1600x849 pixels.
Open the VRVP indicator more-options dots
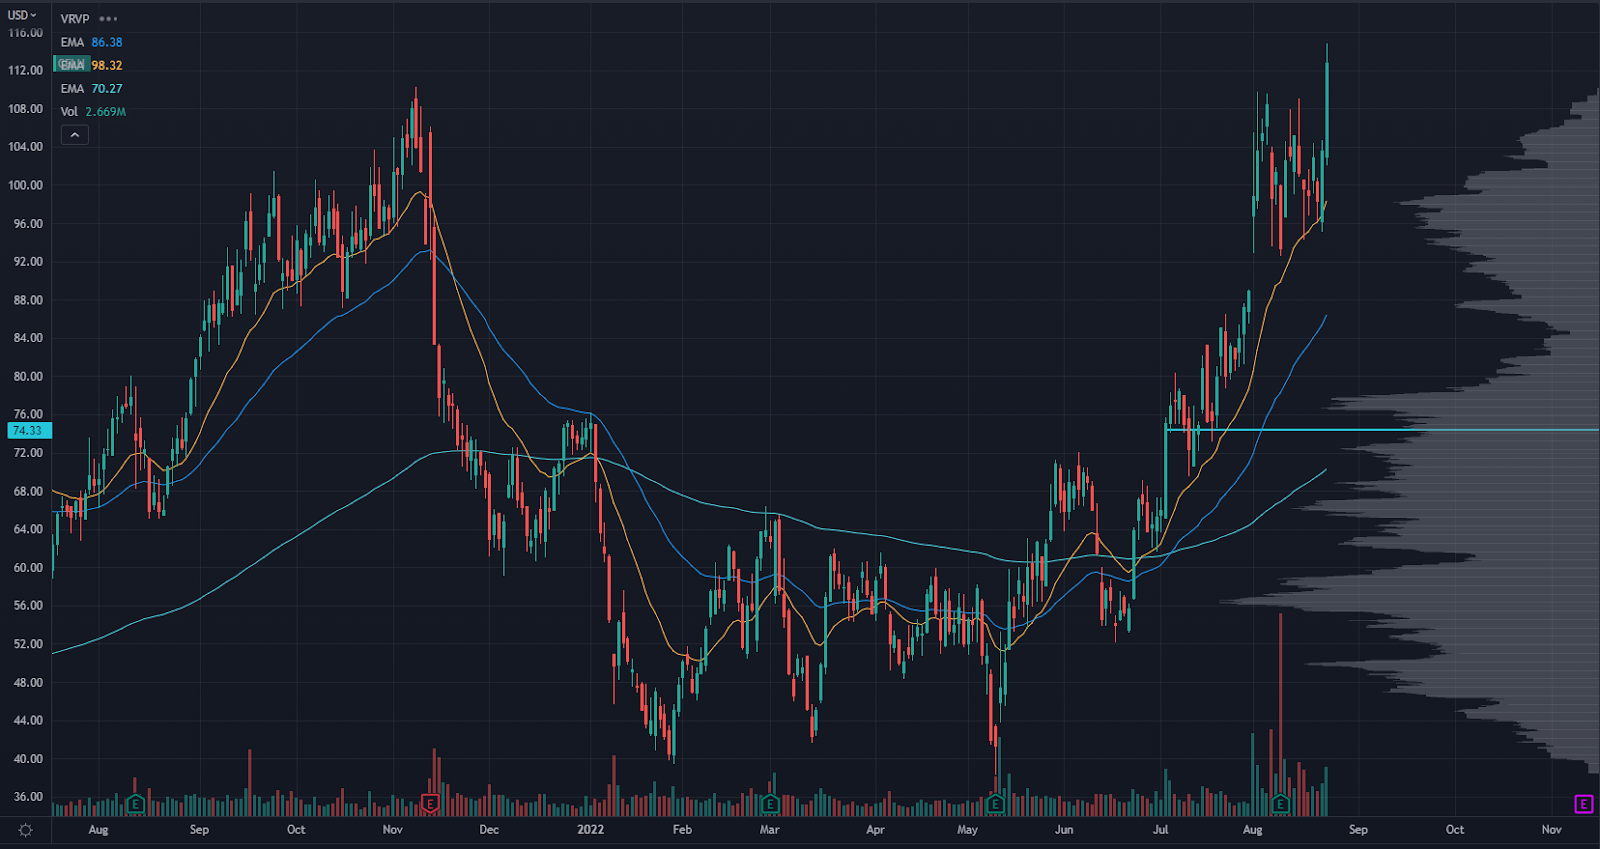(108, 19)
